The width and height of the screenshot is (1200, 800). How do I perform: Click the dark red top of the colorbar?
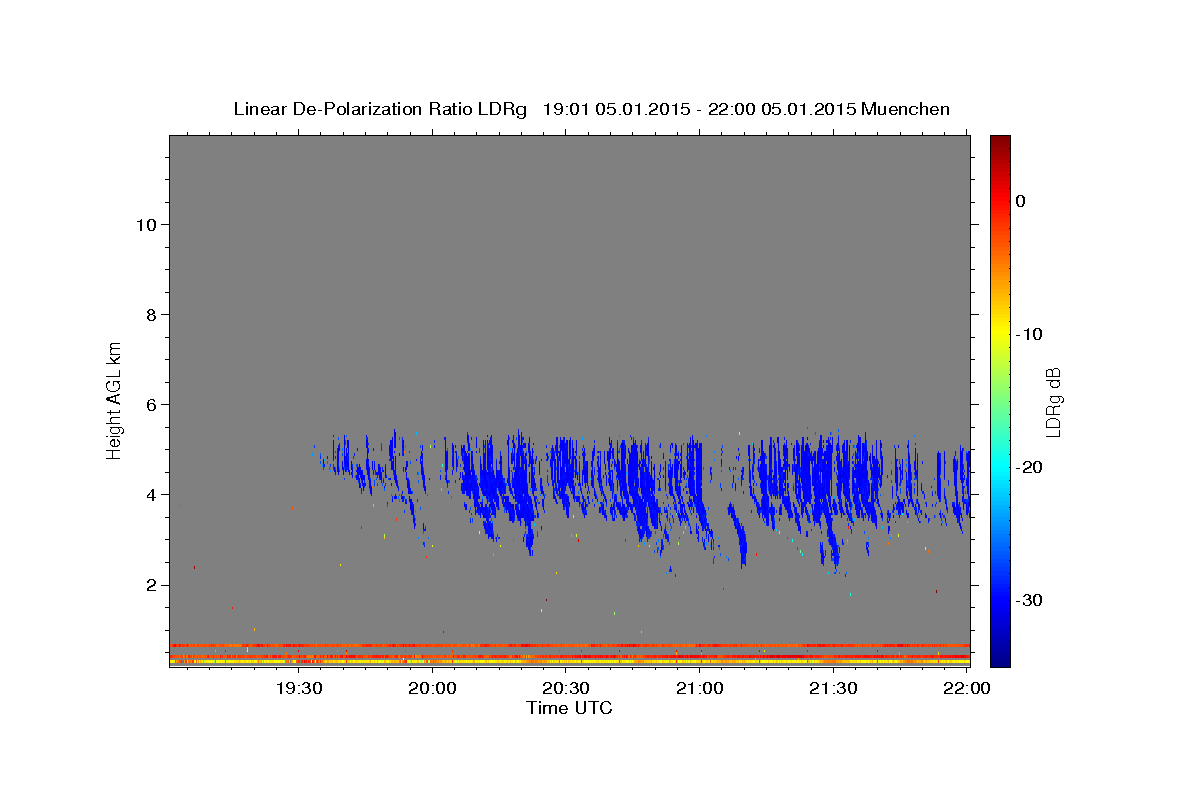tap(1000, 145)
